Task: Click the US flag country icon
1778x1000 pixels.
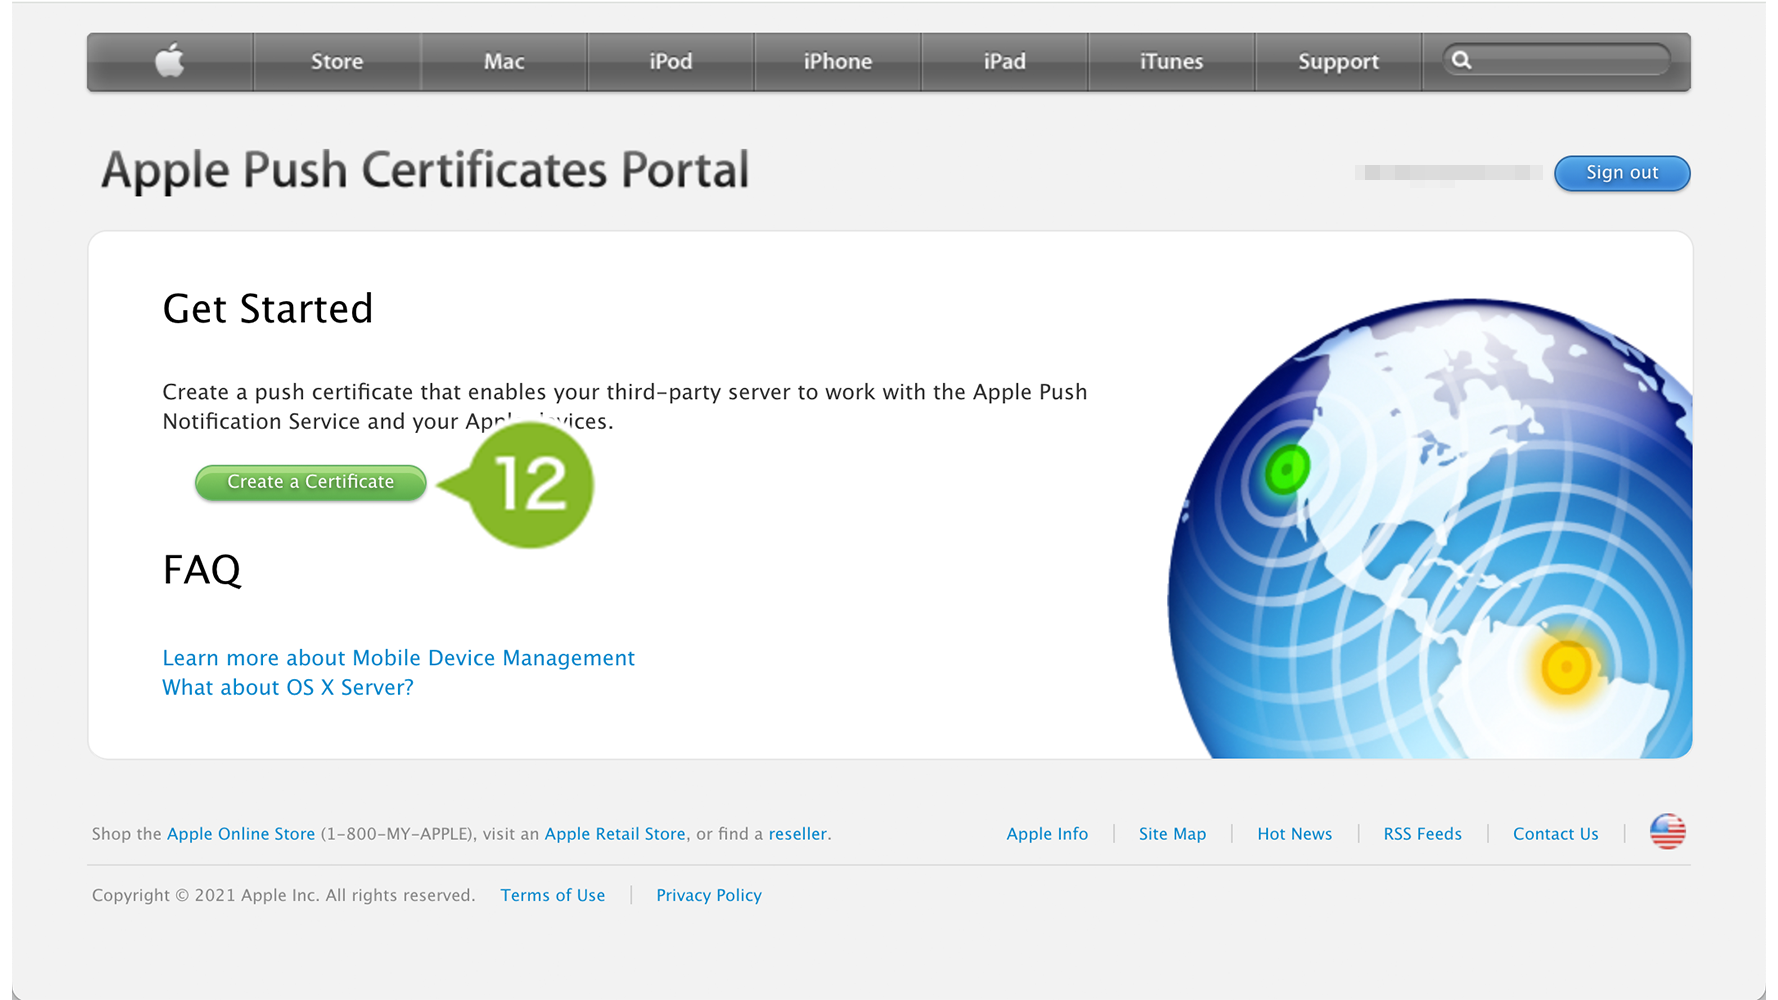Action: coord(1667,832)
